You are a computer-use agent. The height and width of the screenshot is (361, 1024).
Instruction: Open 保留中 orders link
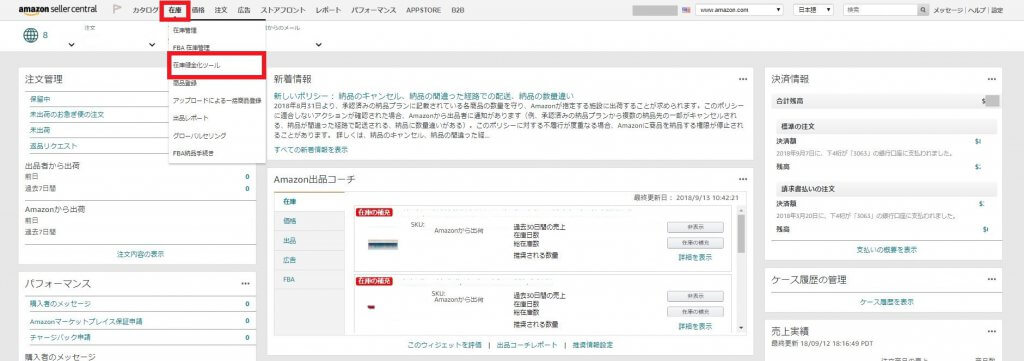coord(40,99)
